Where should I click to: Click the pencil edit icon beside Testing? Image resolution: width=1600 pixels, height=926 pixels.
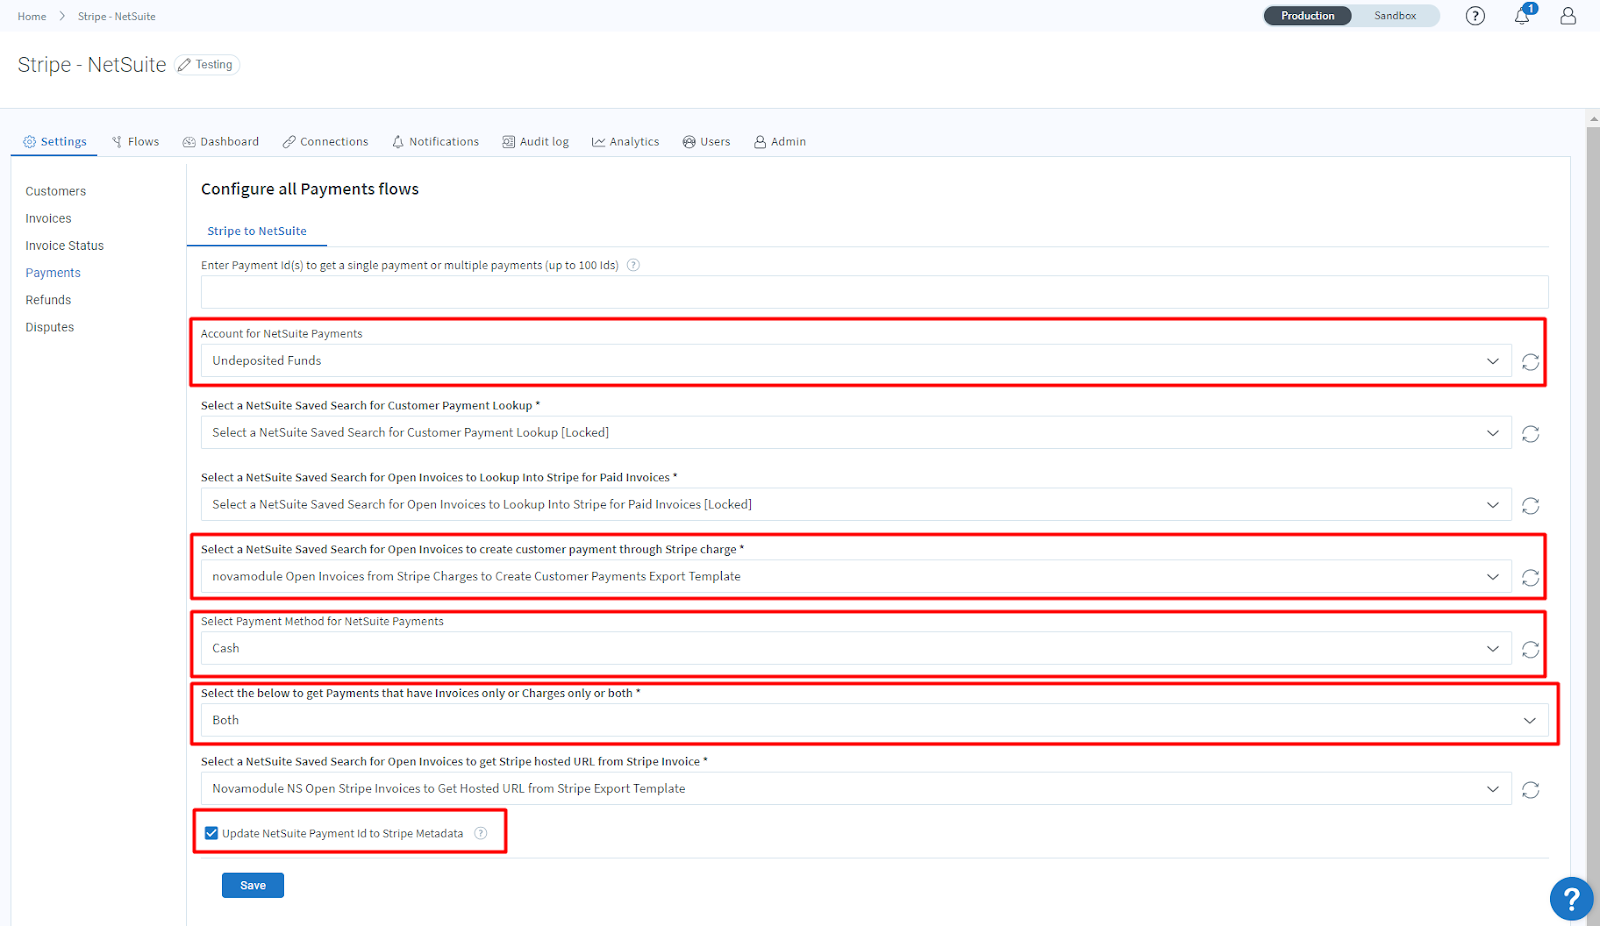click(184, 65)
